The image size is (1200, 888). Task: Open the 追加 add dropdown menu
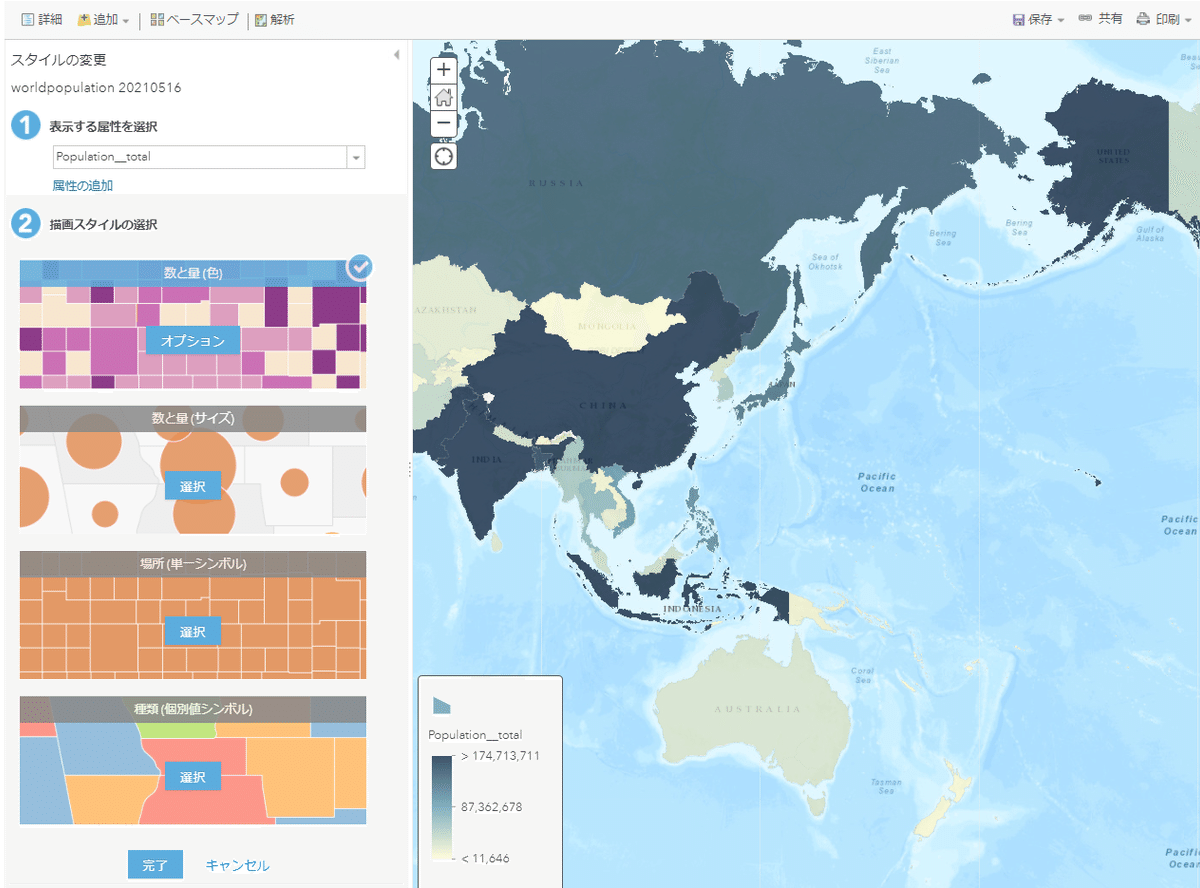[103, 19]
